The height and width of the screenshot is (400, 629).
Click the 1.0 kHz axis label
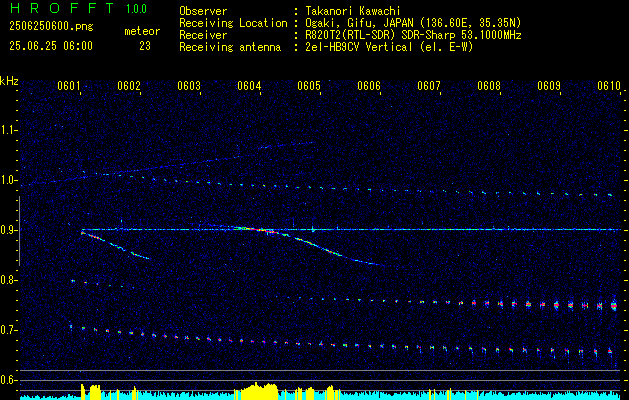(x=8, y=180)
